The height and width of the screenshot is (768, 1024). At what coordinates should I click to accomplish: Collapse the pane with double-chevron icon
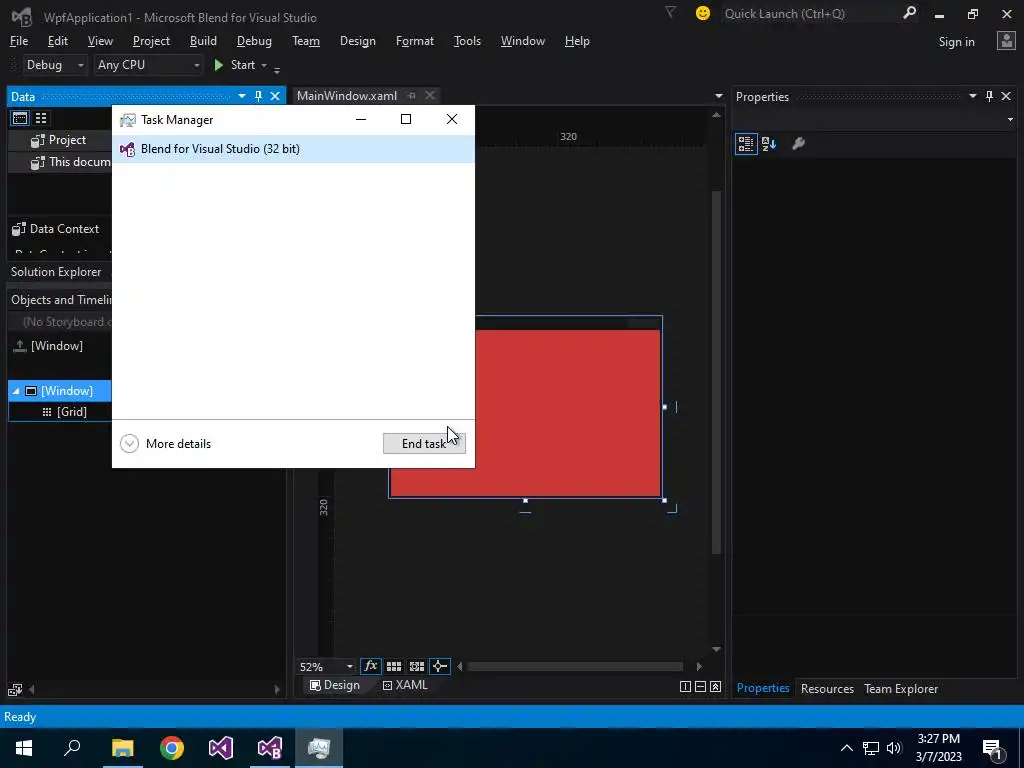click(716, 686)
